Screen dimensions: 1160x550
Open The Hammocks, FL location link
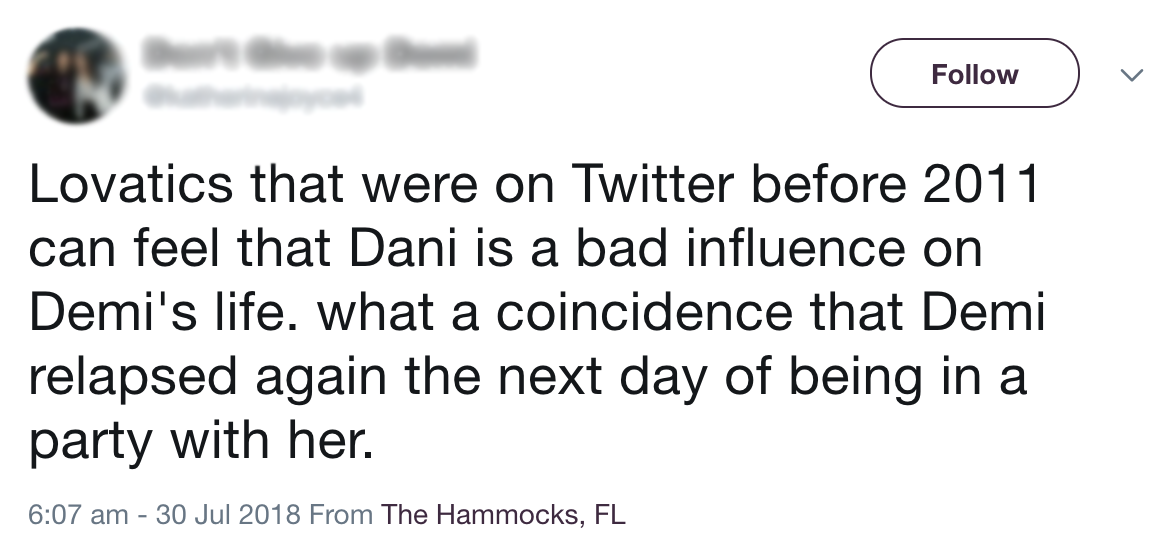pyautogui.click(x=503, y=514)
